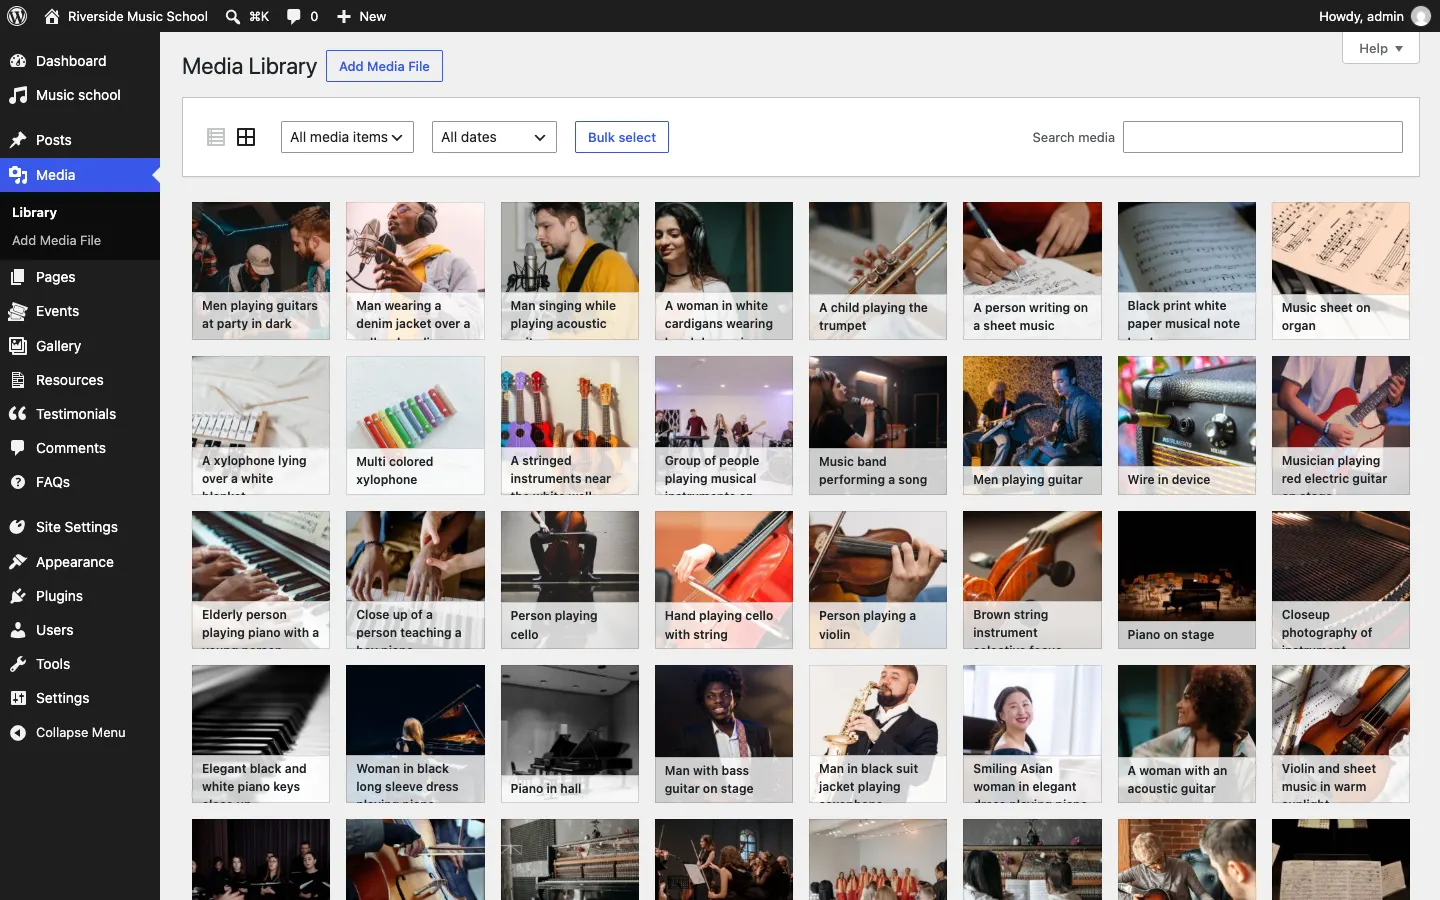Click the New label in admin bar

point(373,16)
